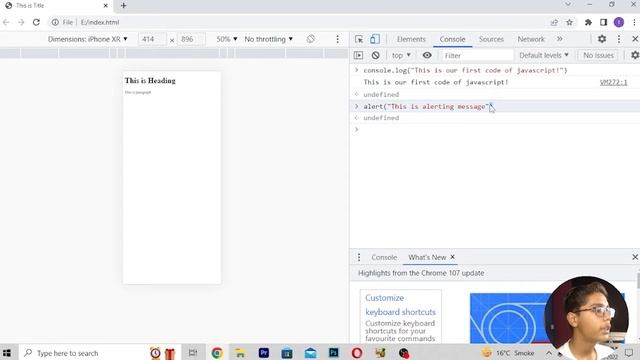Switch to the Network tab
640x360 pixels.
[531, 39]
